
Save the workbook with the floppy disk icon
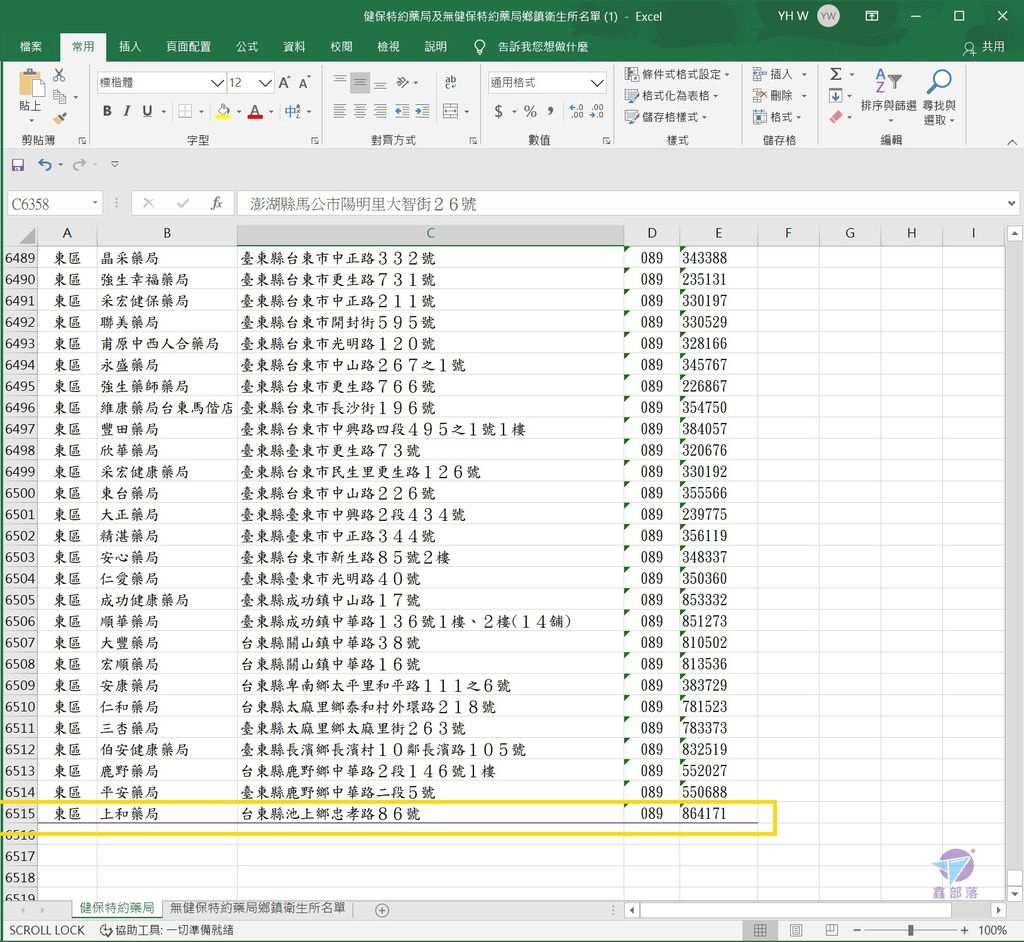point(17,164)
